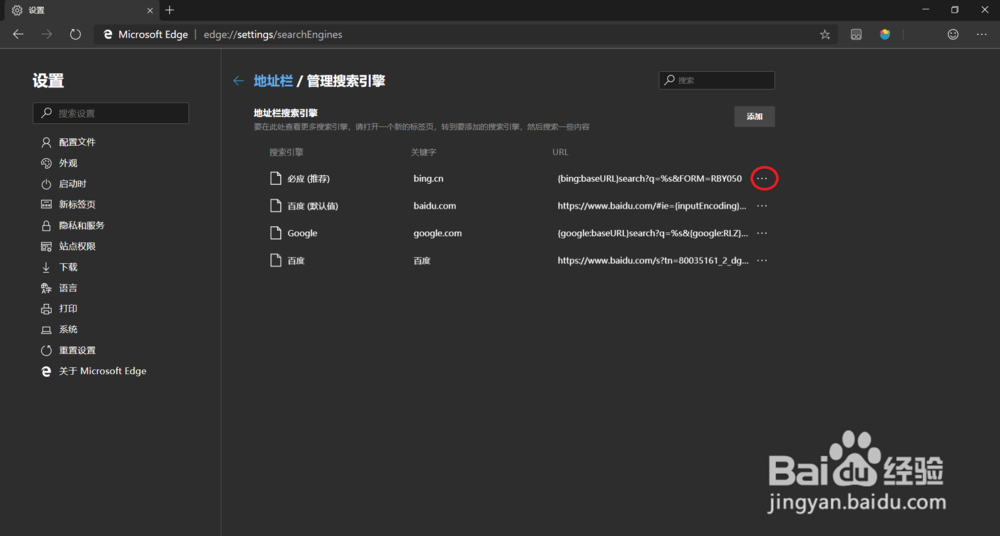The height and width of the screenshot is (536, 1000).
Task: Click the 必应 (推荐) search engine name
Action: point(308,179)
